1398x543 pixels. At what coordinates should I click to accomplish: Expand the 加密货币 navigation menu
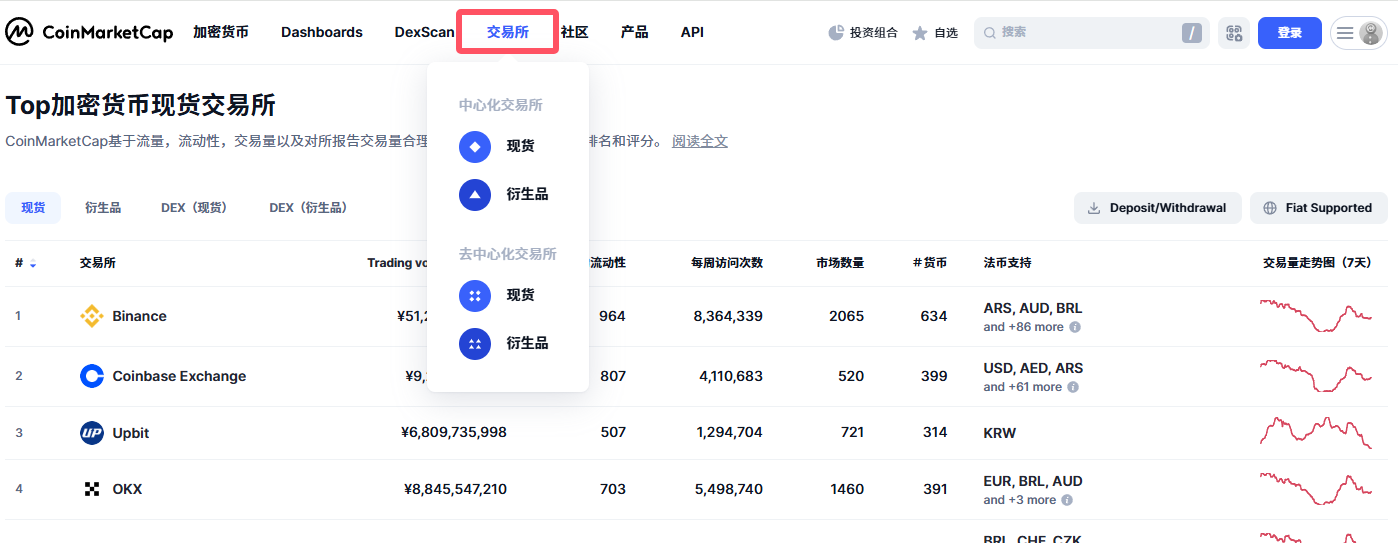[x=221, y=32]
